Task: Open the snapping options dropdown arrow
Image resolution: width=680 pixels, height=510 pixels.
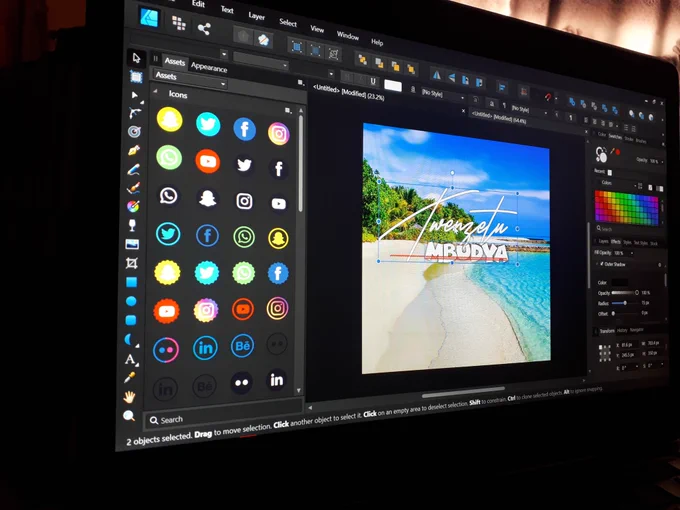Action: tap(556, 98)
